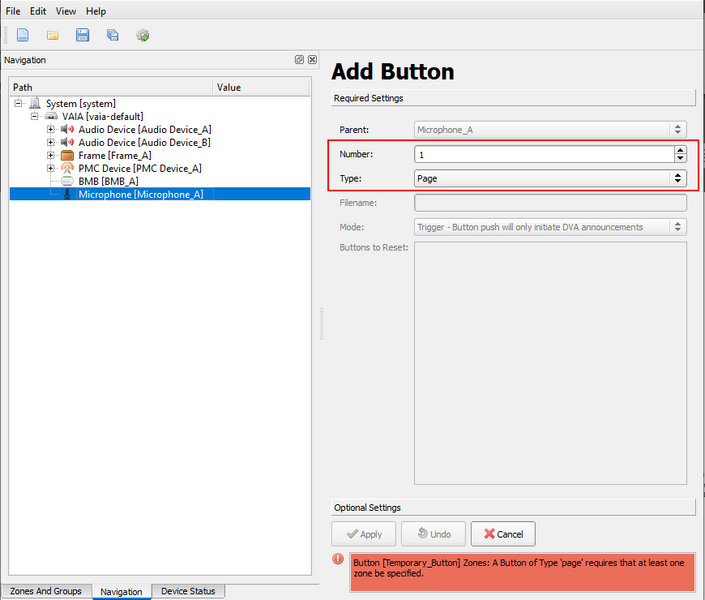The image size is (705, 600).
Task: Expand the Frame [Frame_A] tree node
Action: coord(51,155)
